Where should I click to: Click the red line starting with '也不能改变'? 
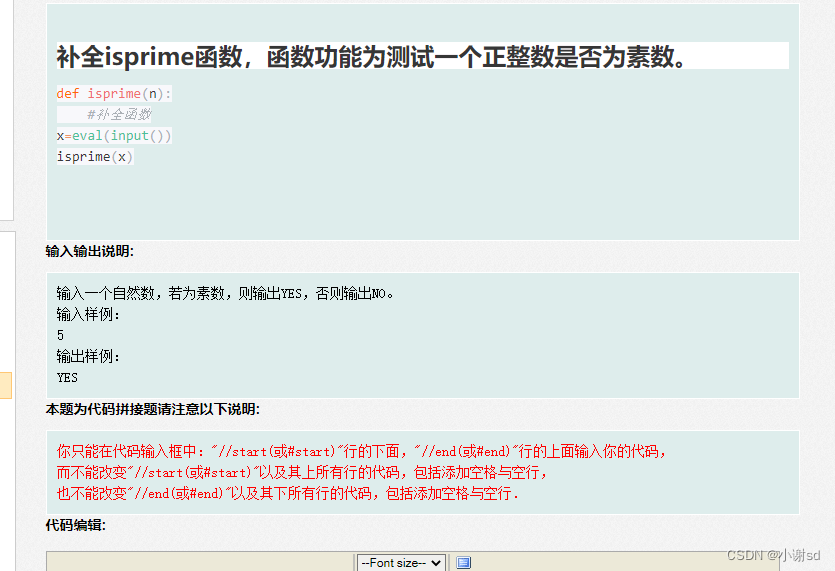click(x=288, y=494)
